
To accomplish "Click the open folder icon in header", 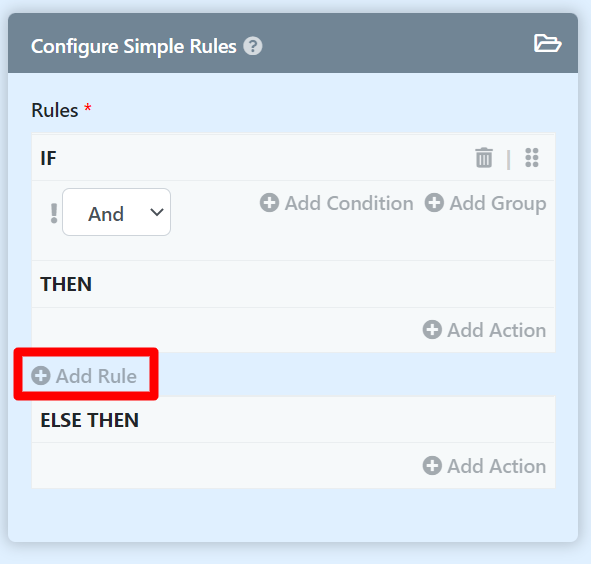I will point(548,43).
